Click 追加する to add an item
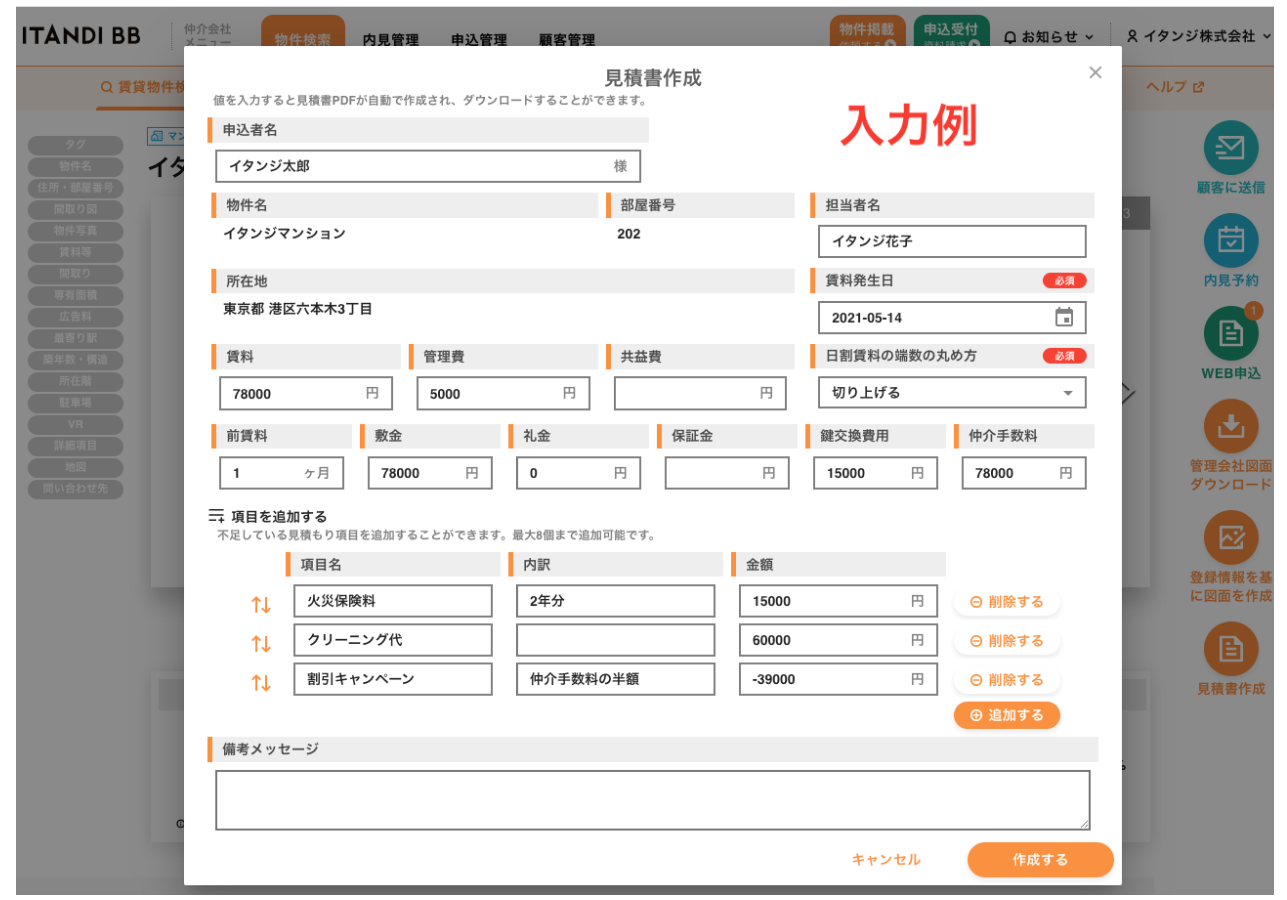 pos(1007,715)
